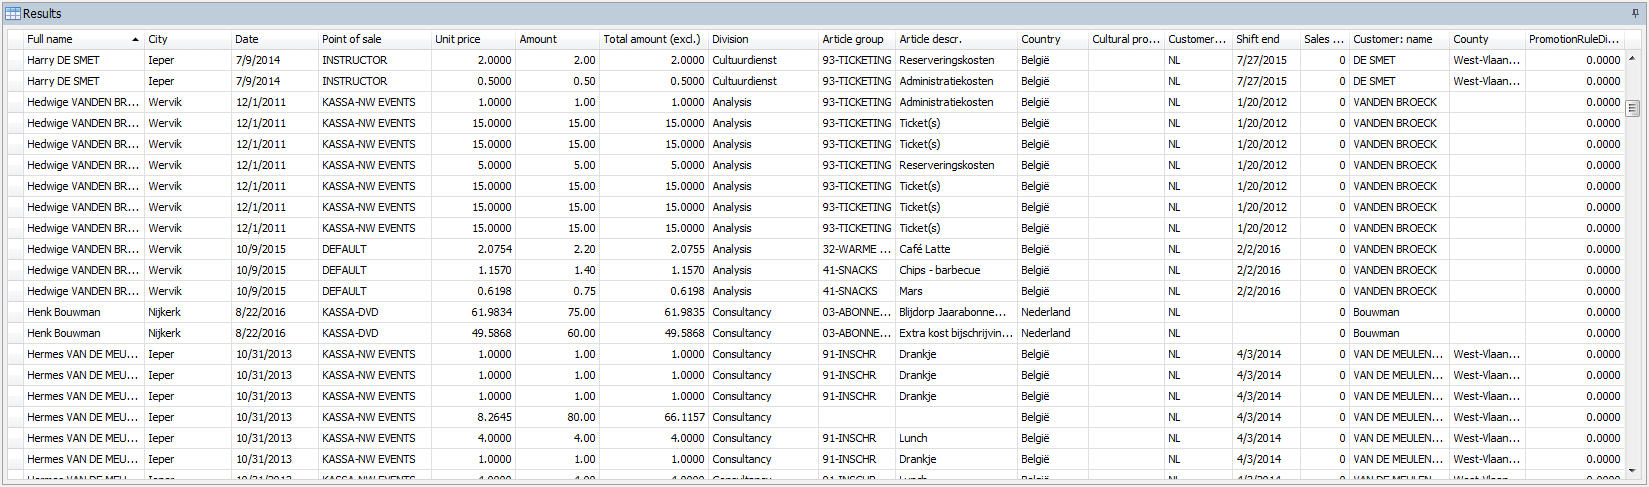Click the Results panel grid icon
The width and height of the screenshot is (1649, 487).
click(13, 14)
